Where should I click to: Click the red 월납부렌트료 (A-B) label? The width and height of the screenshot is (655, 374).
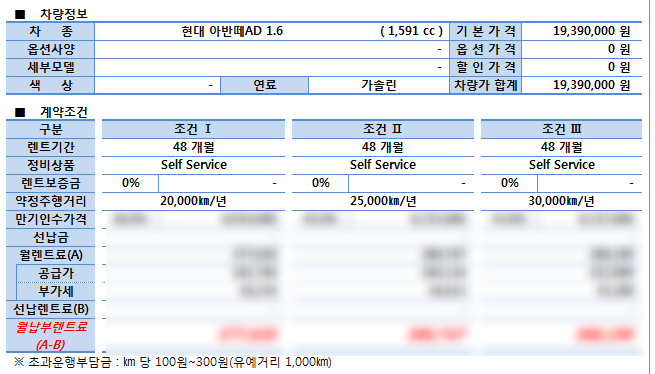click(51, 336)
